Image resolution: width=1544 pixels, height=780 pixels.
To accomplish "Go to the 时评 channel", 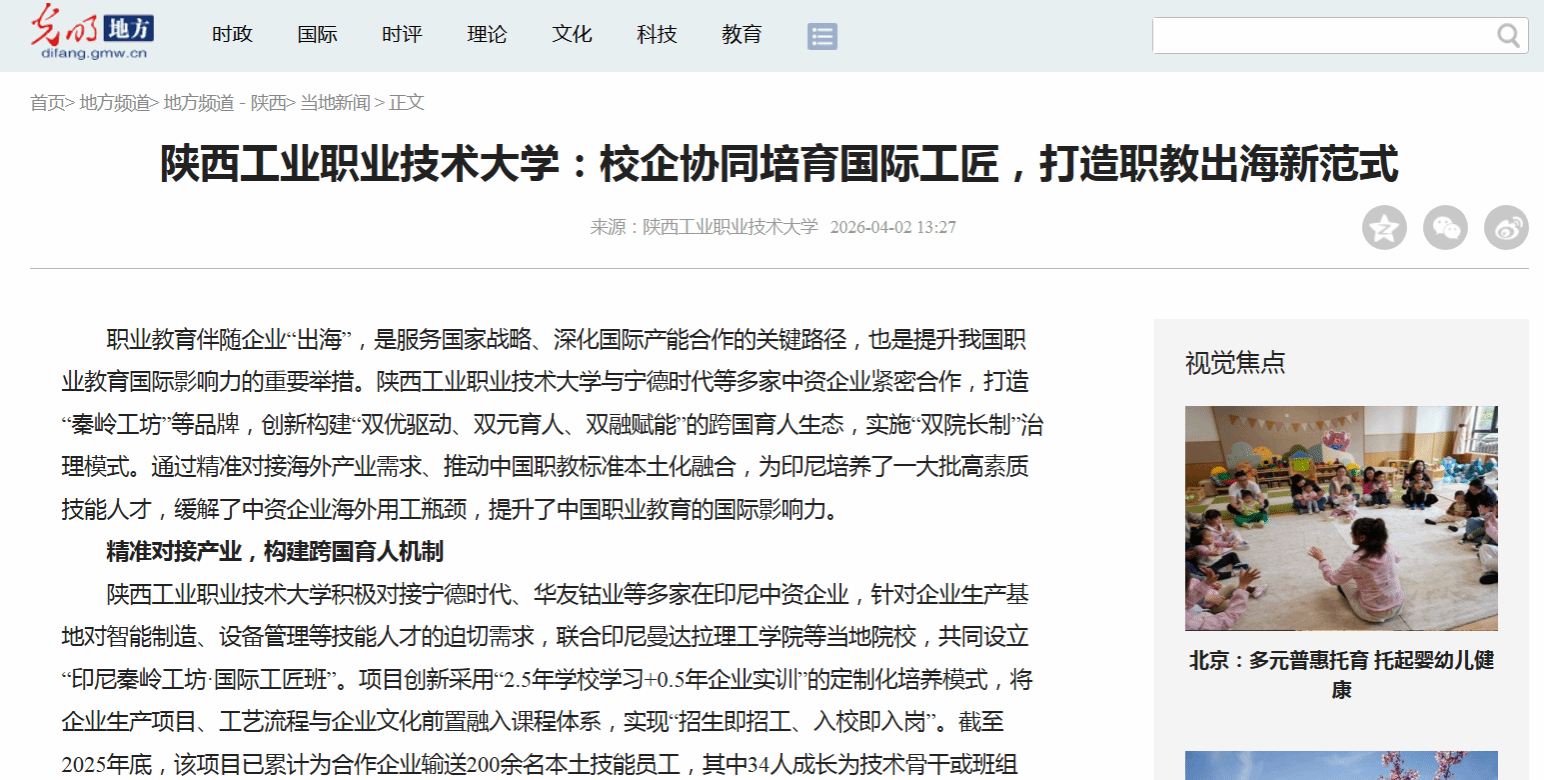I will click(402, 35).
